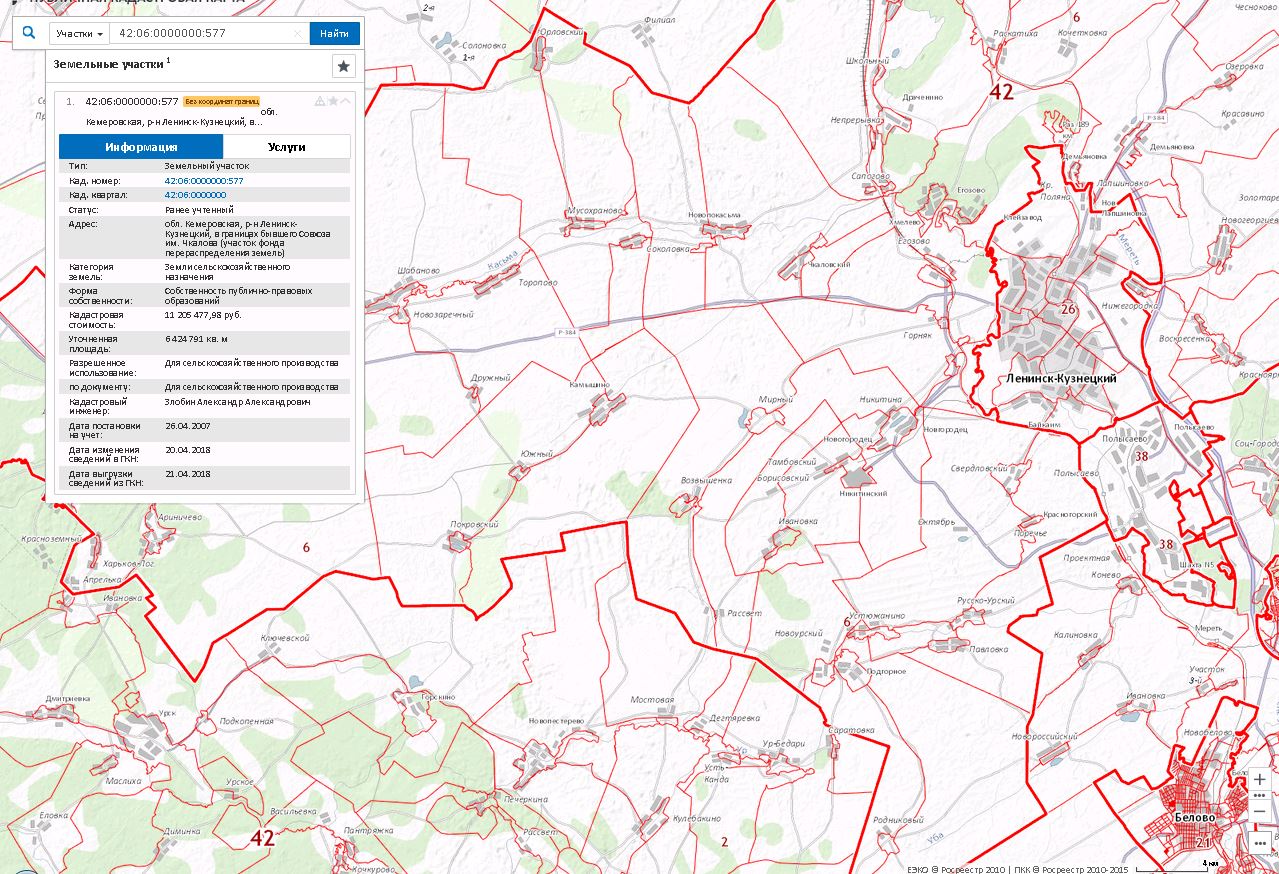Click the Харьков Лог label on map
This screenshot has width=1279, height=874.
(127, 563)
